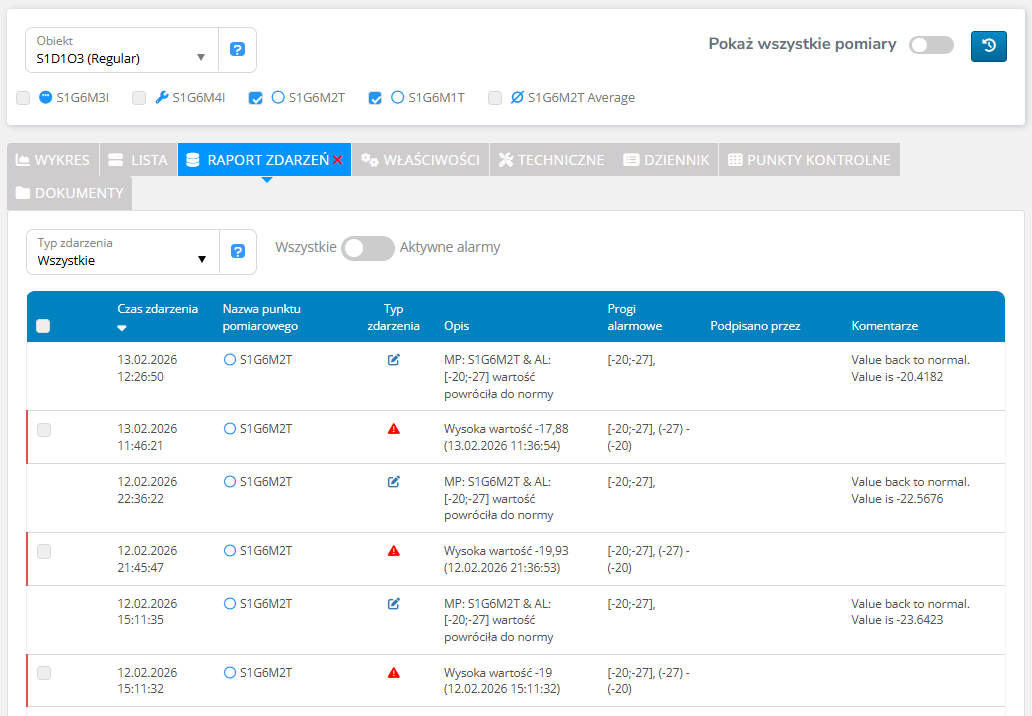Toggle Pokaż wszystkie pomiary switch
This screenshot has height=716, width=1032.
point(930,45)
